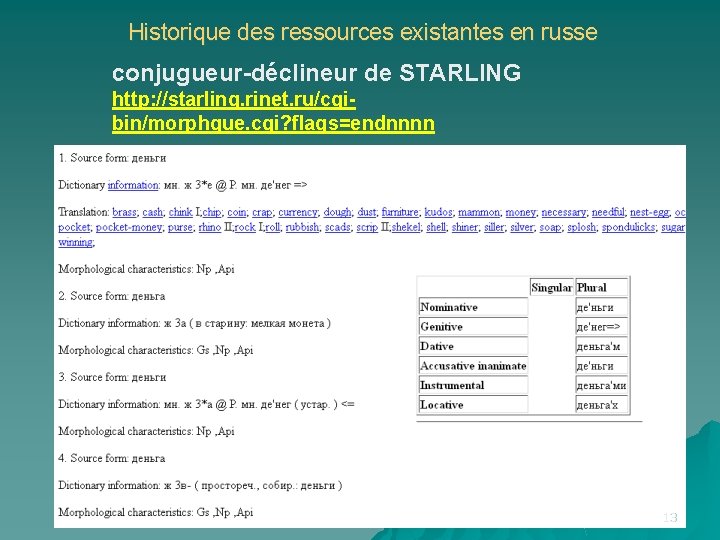Open the 'shiner' translation link
This screenshot has height=540, width=720.
point(465,227)
